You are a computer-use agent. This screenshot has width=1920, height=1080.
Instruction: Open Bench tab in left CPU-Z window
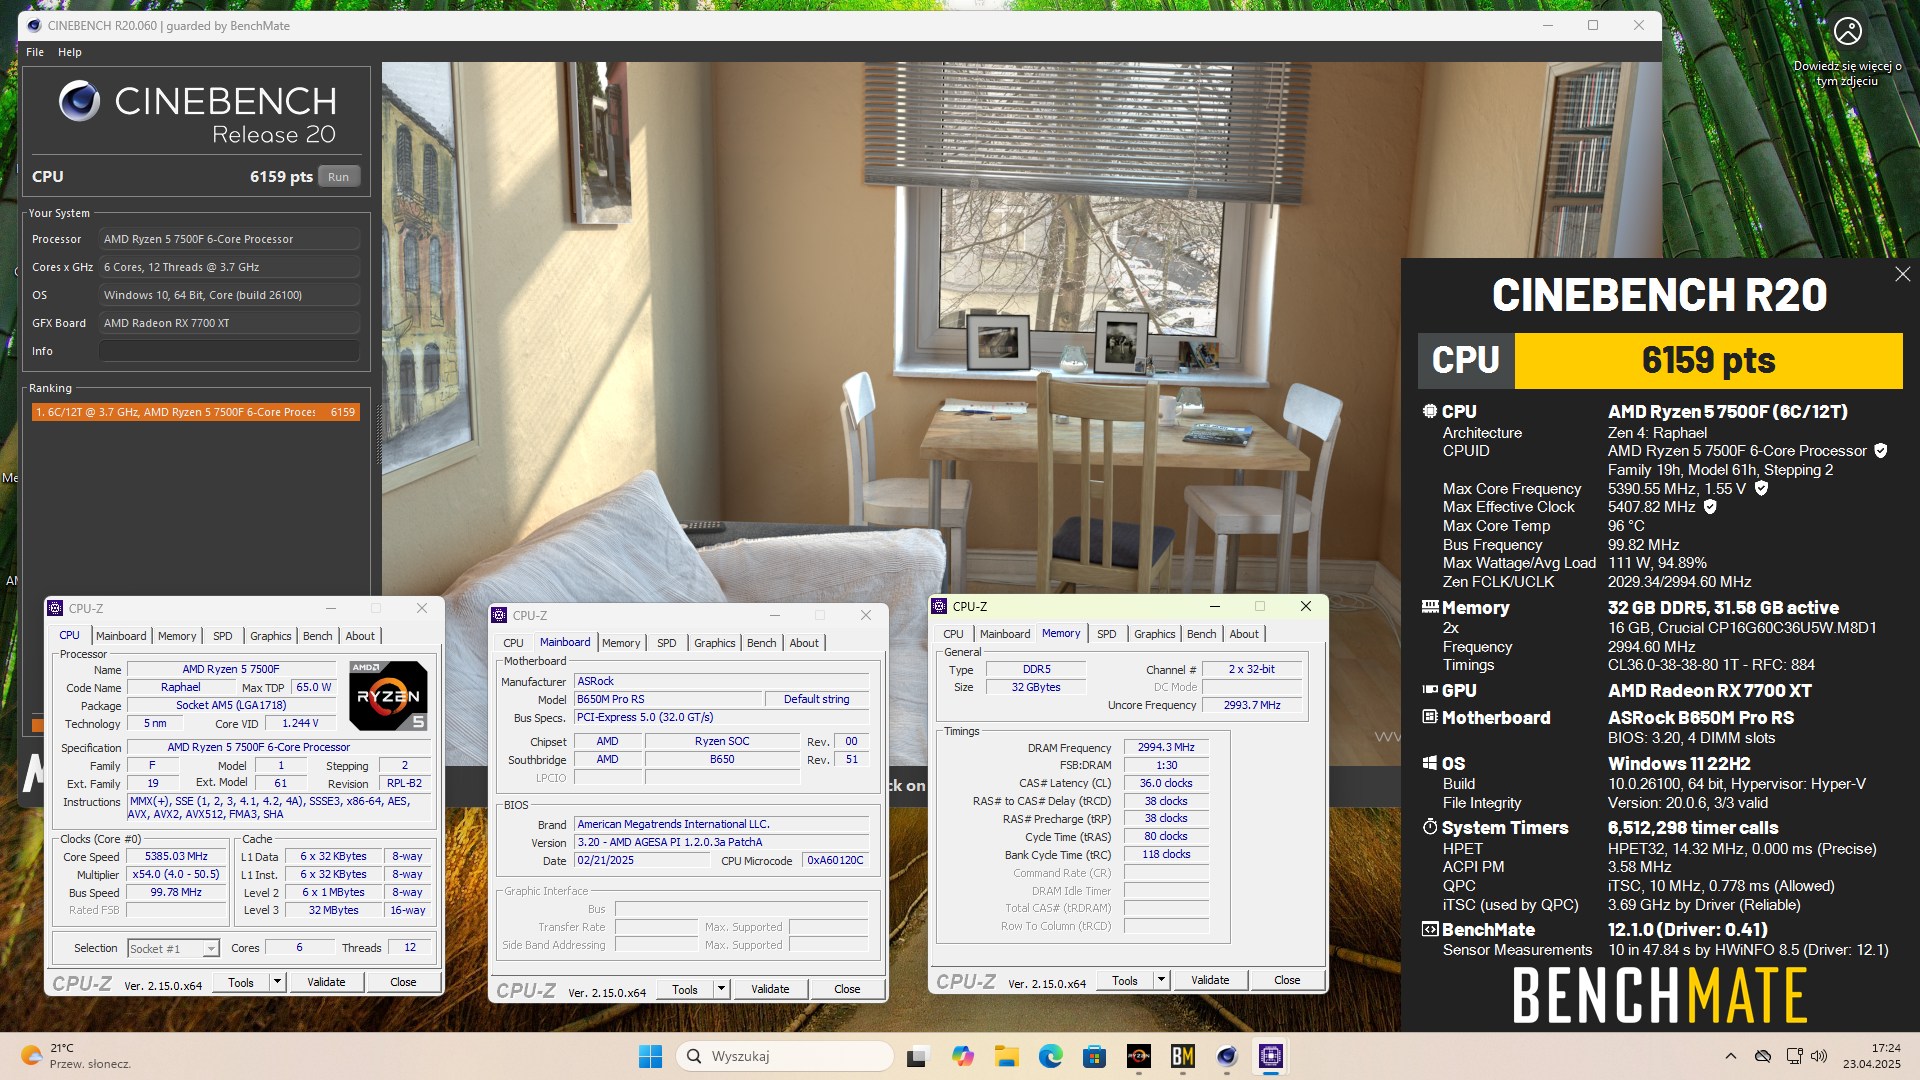[x=318, y=636]
